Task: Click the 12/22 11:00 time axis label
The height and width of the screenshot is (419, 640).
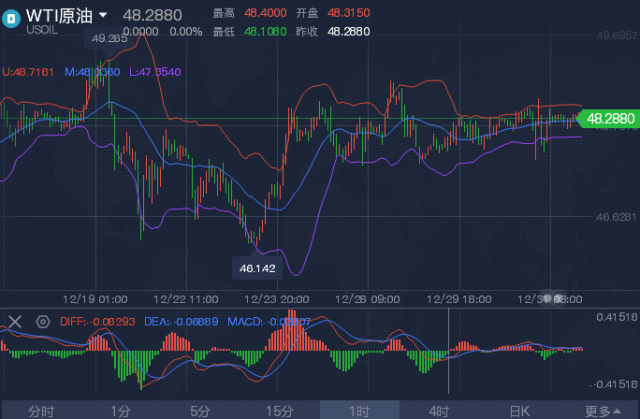Action: point(186,299)
